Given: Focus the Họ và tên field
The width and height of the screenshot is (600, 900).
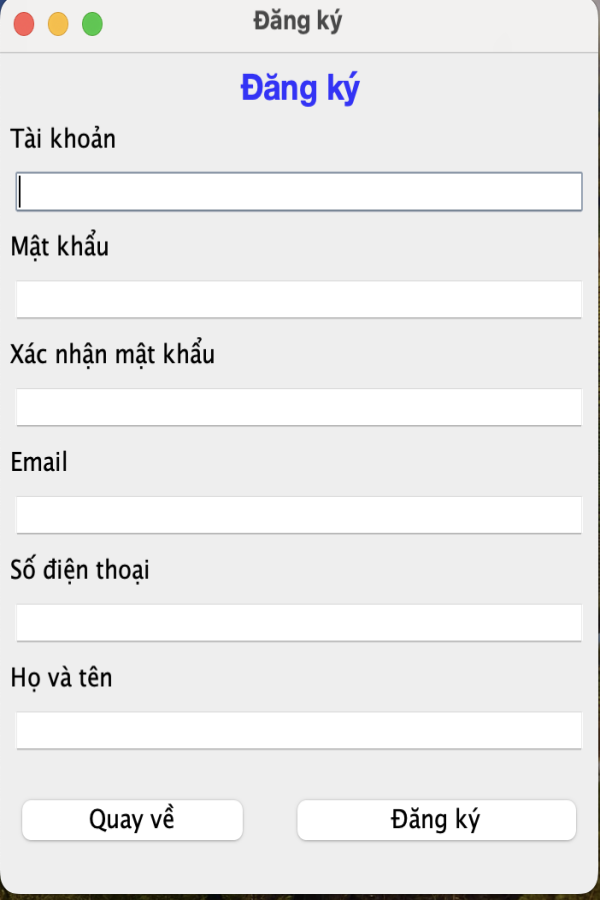Looking at the screenshot, I should [299, 731].
